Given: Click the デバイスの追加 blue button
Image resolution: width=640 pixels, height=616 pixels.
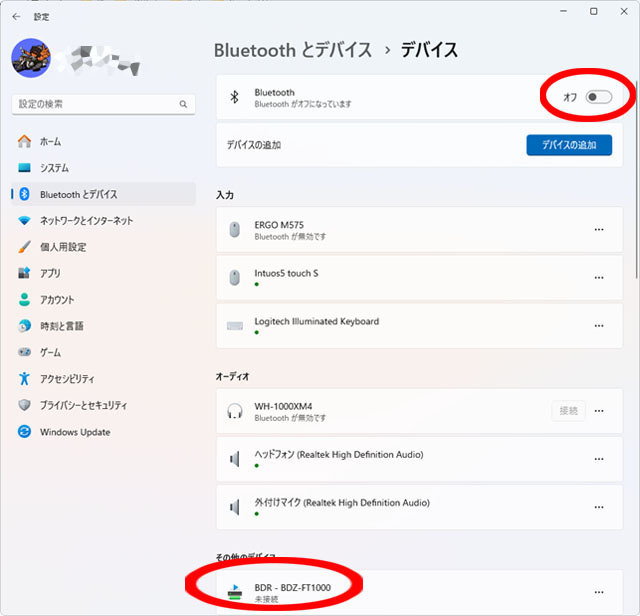Looking at the screenshot, I should pyautogui.click(x=569, y=145).
